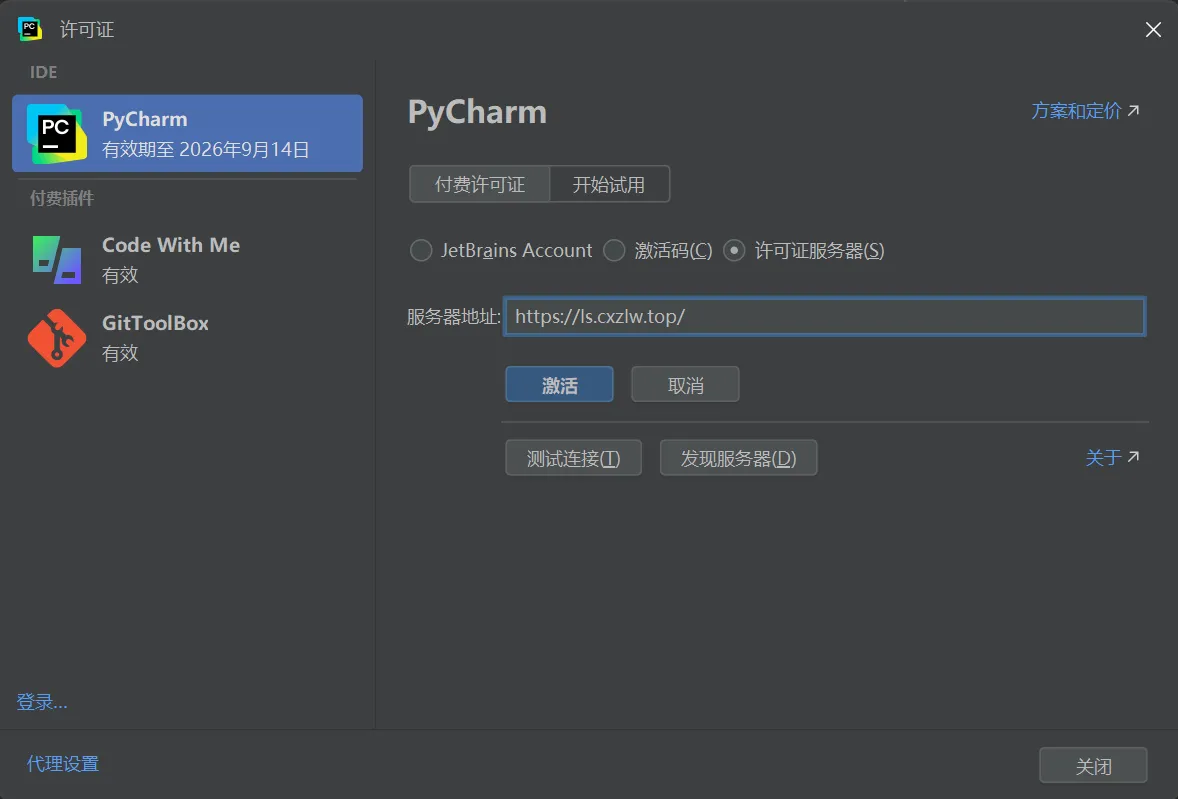Switch to the 付费许可证 tab
Screen dimensions: 1178x799
479,184
